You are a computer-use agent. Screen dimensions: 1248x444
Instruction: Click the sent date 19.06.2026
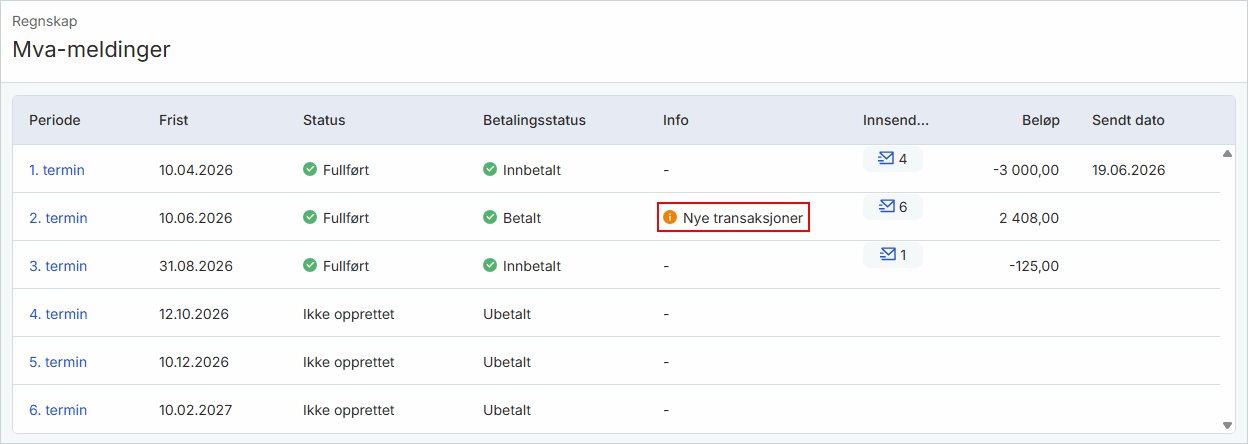1129,170
